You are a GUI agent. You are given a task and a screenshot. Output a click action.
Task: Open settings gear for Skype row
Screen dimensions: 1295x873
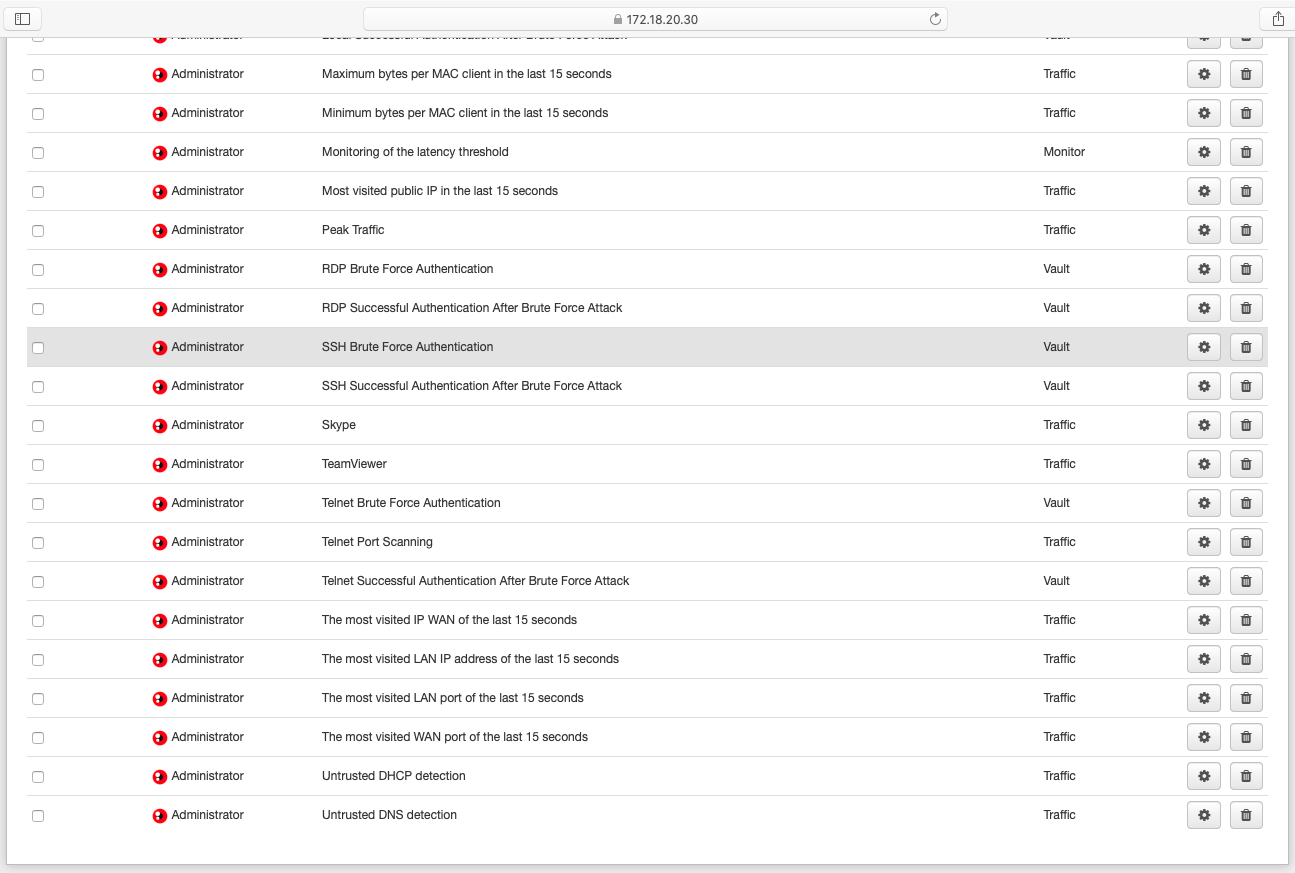[1204, 425]
